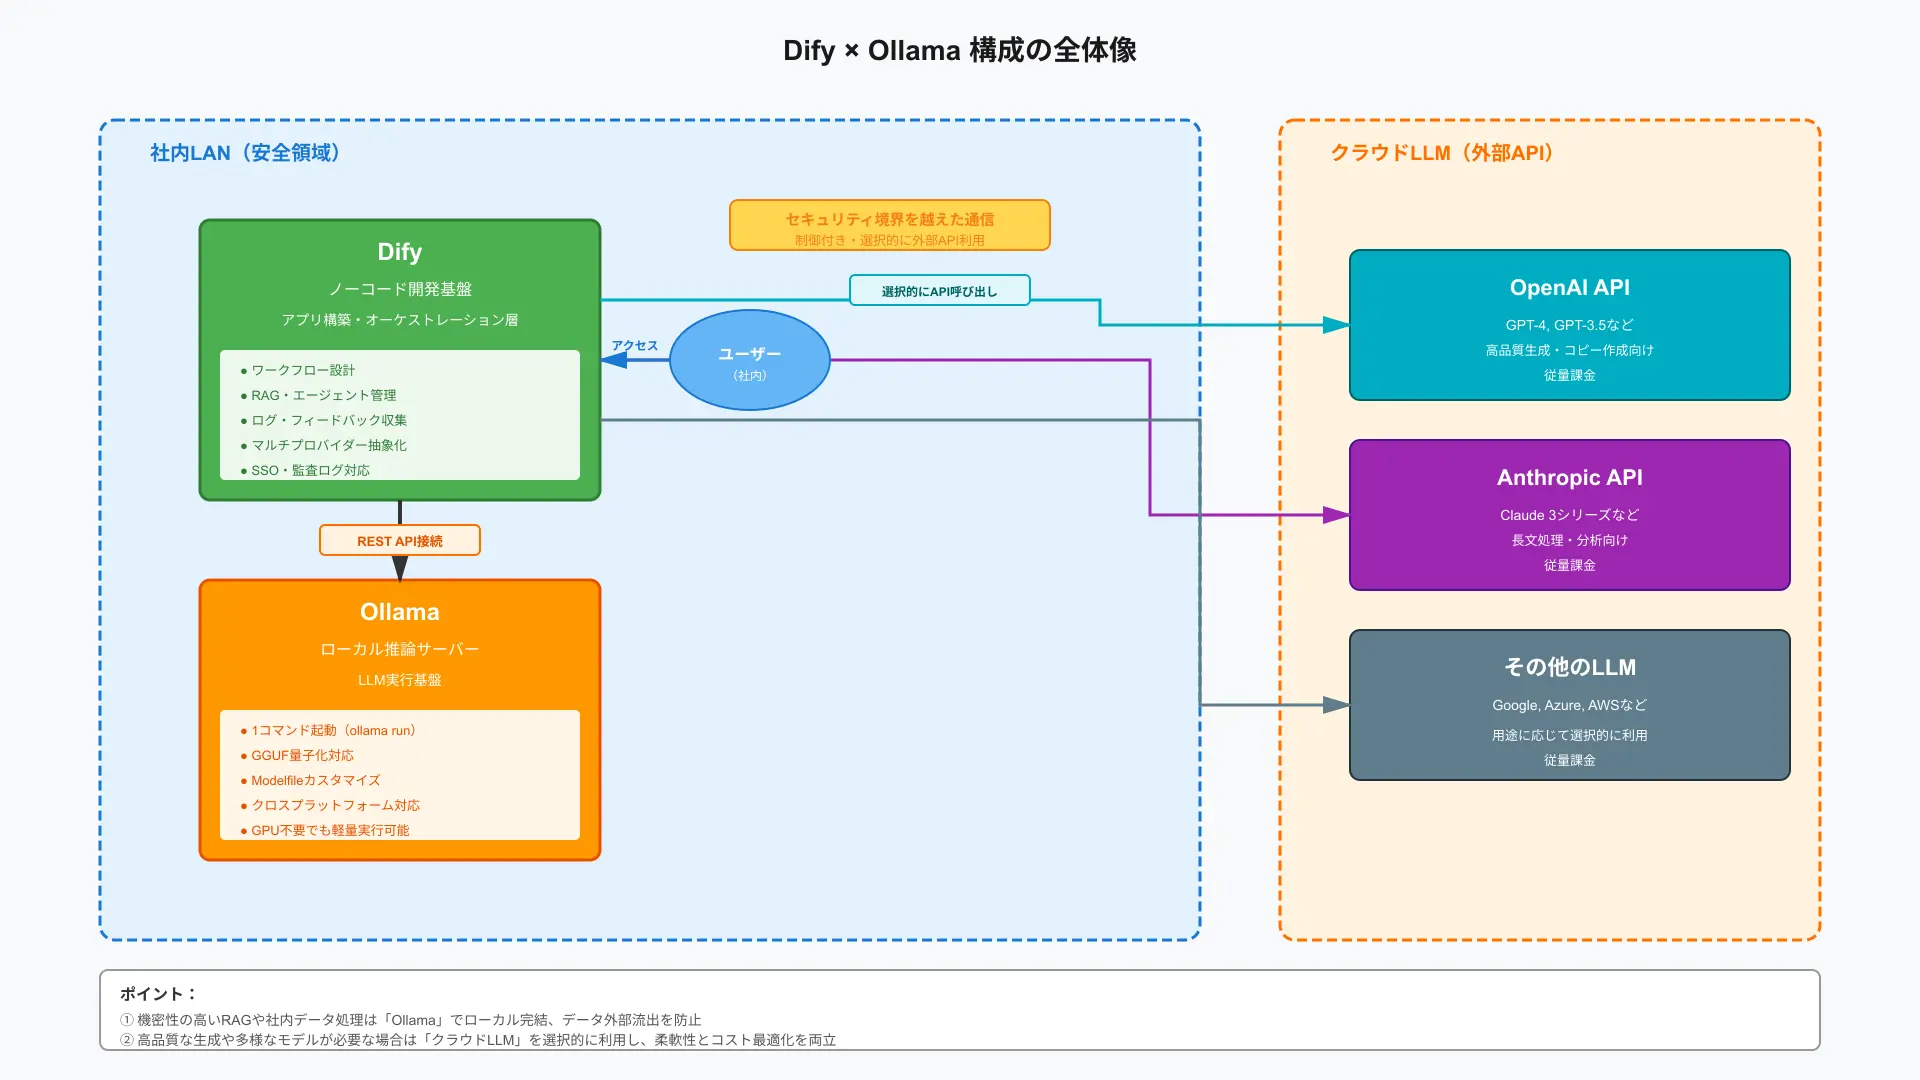Select the 'クラウドLLM（外部API）' label

click(x=1446, y=153)
